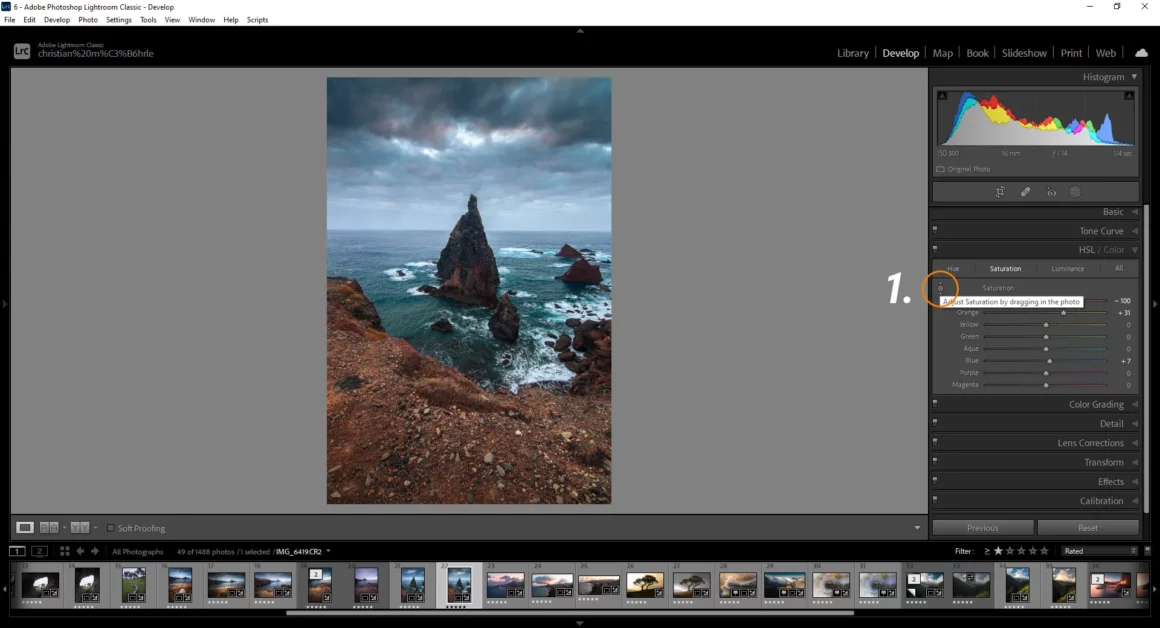Switch to Loupe view in toolbar

(25, 528)
